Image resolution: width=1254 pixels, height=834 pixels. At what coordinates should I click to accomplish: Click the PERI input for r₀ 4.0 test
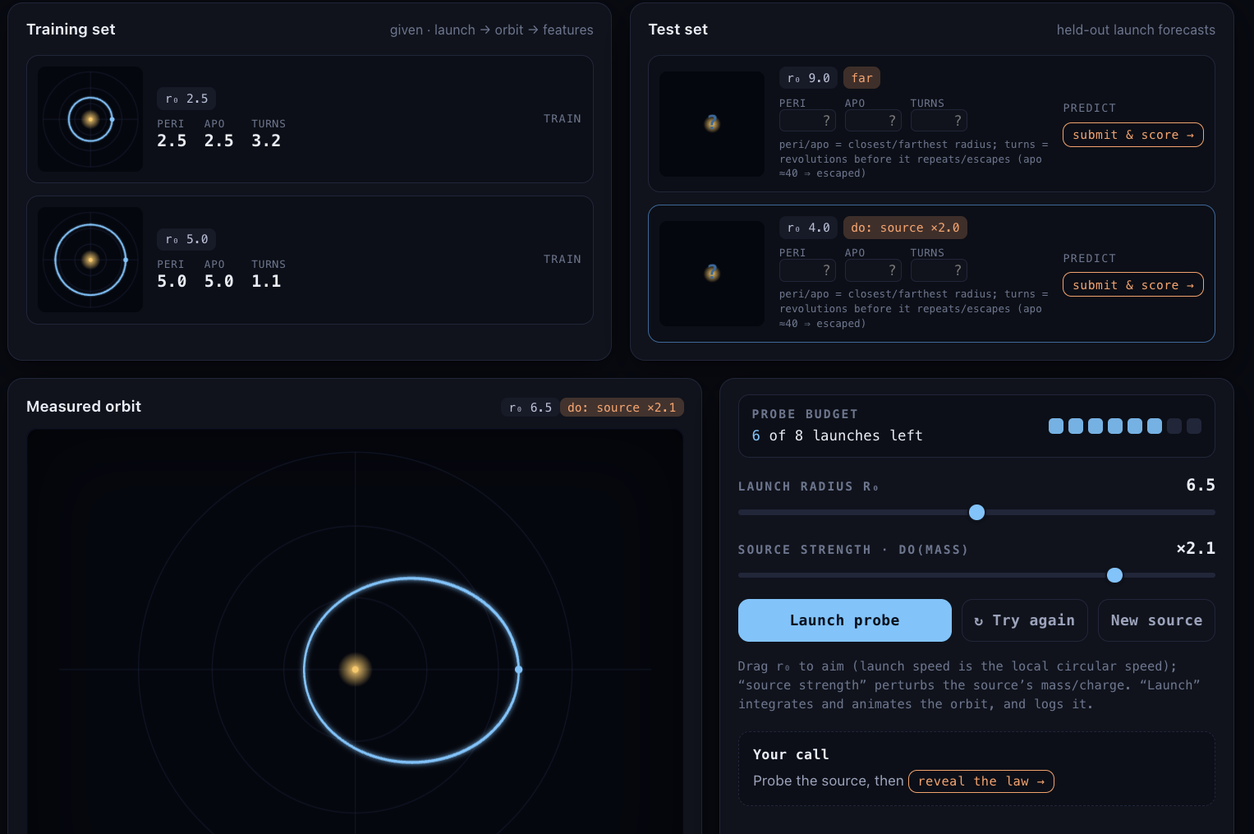pos(807,271)
